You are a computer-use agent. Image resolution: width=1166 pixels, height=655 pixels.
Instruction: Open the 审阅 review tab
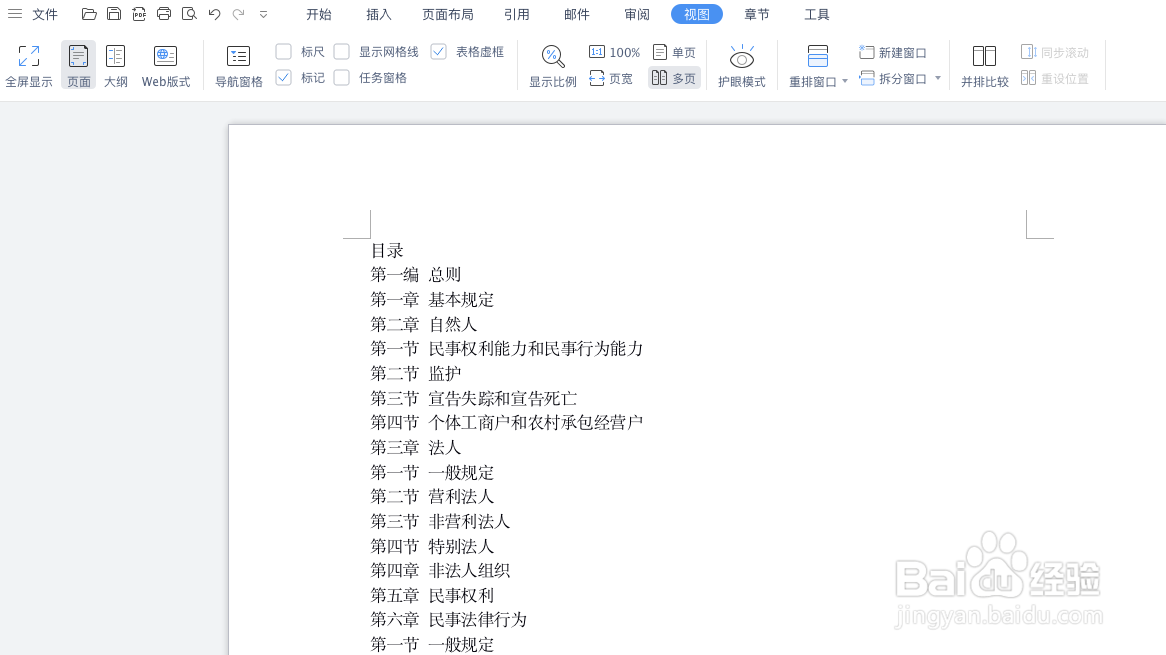(x=637, y=14)
